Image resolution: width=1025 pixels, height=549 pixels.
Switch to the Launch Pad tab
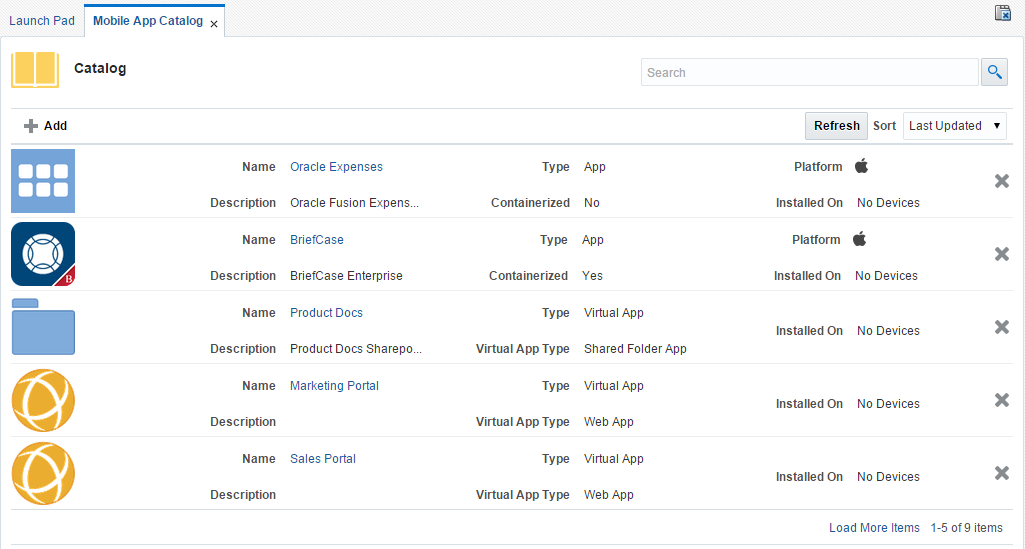(x=42, y=20)
